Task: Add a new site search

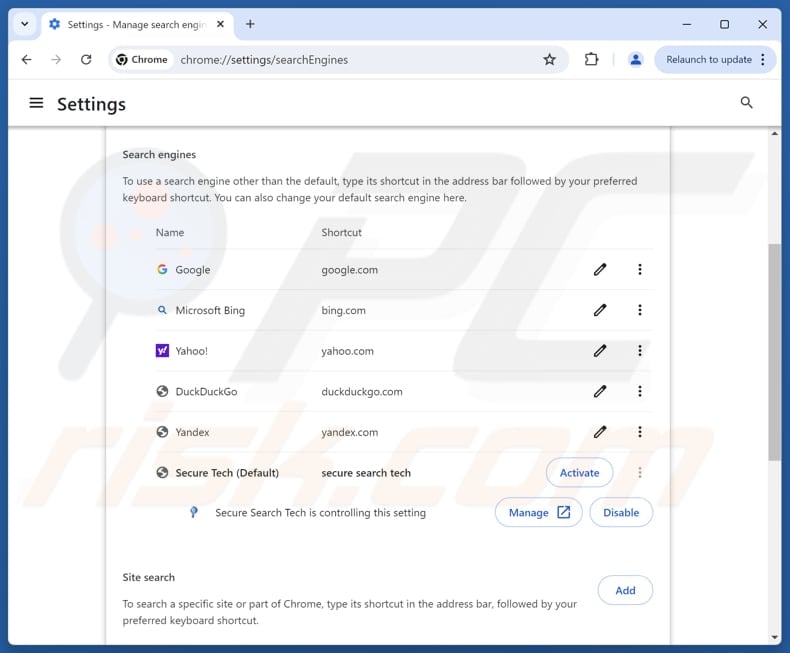Action: click(x=625, y=591)
